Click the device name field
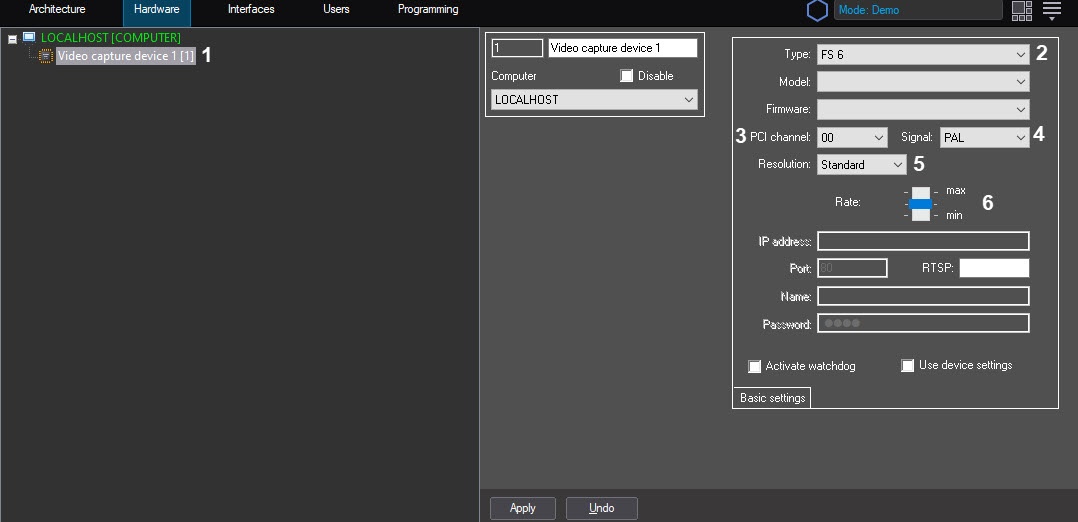Image resolution: width=1078 pixels, height=522 pixels. (x=623, y=47)
